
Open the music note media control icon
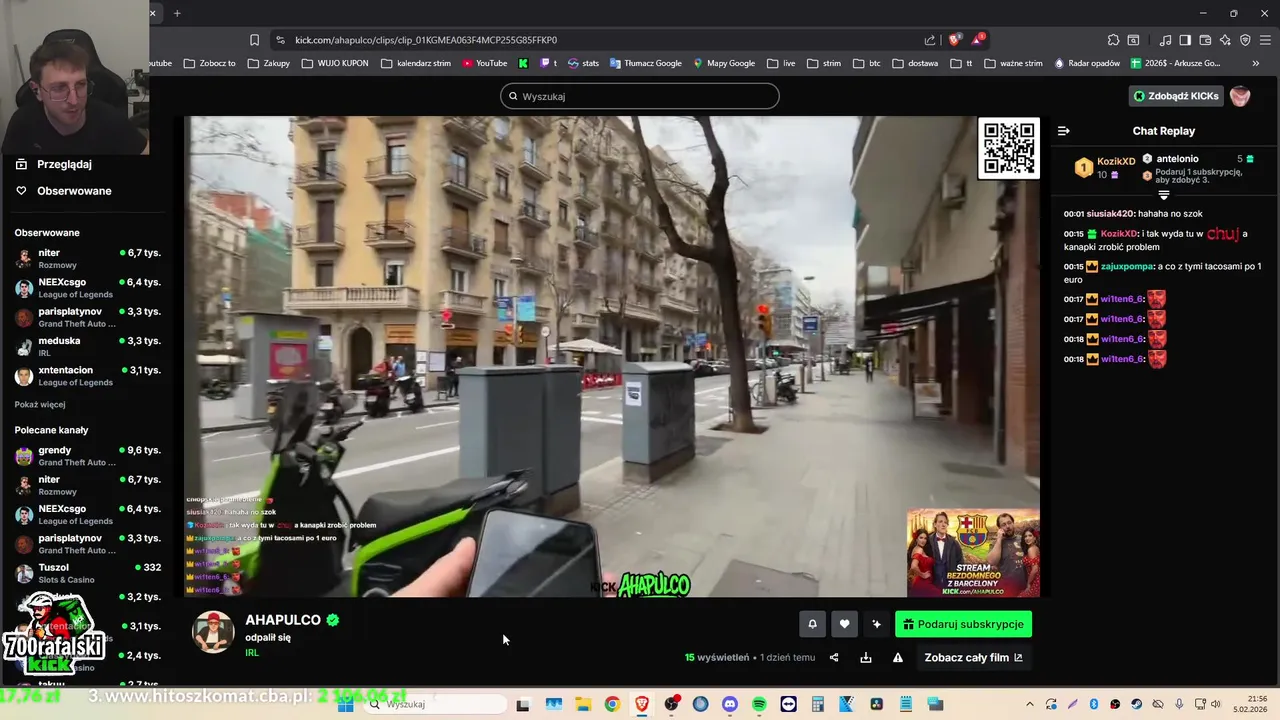coord(1165,40)
